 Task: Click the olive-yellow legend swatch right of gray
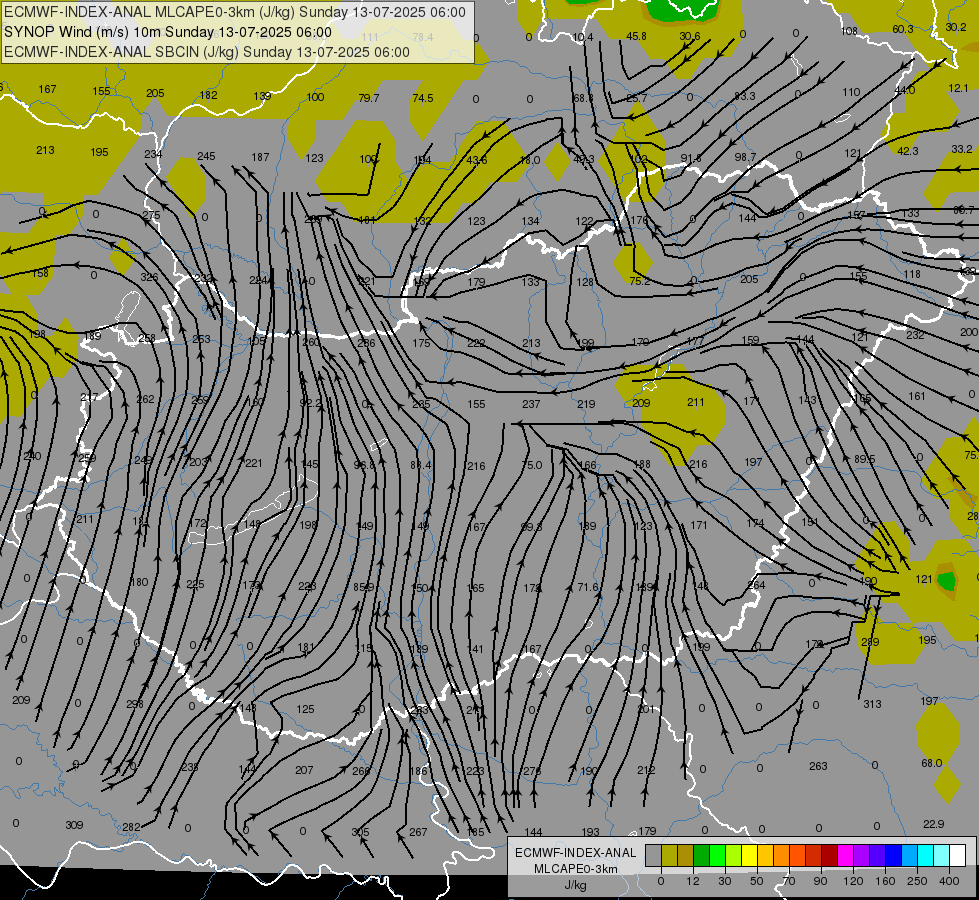pyautogui.click(x=670, y=855)
